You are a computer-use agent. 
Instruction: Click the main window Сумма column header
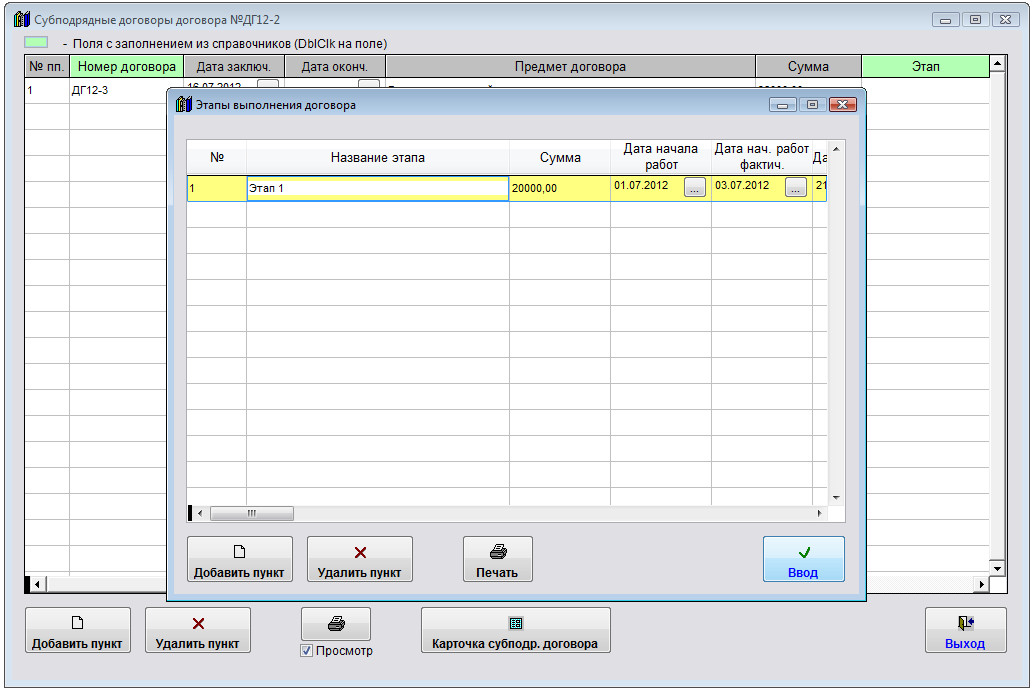pos(808,66)
